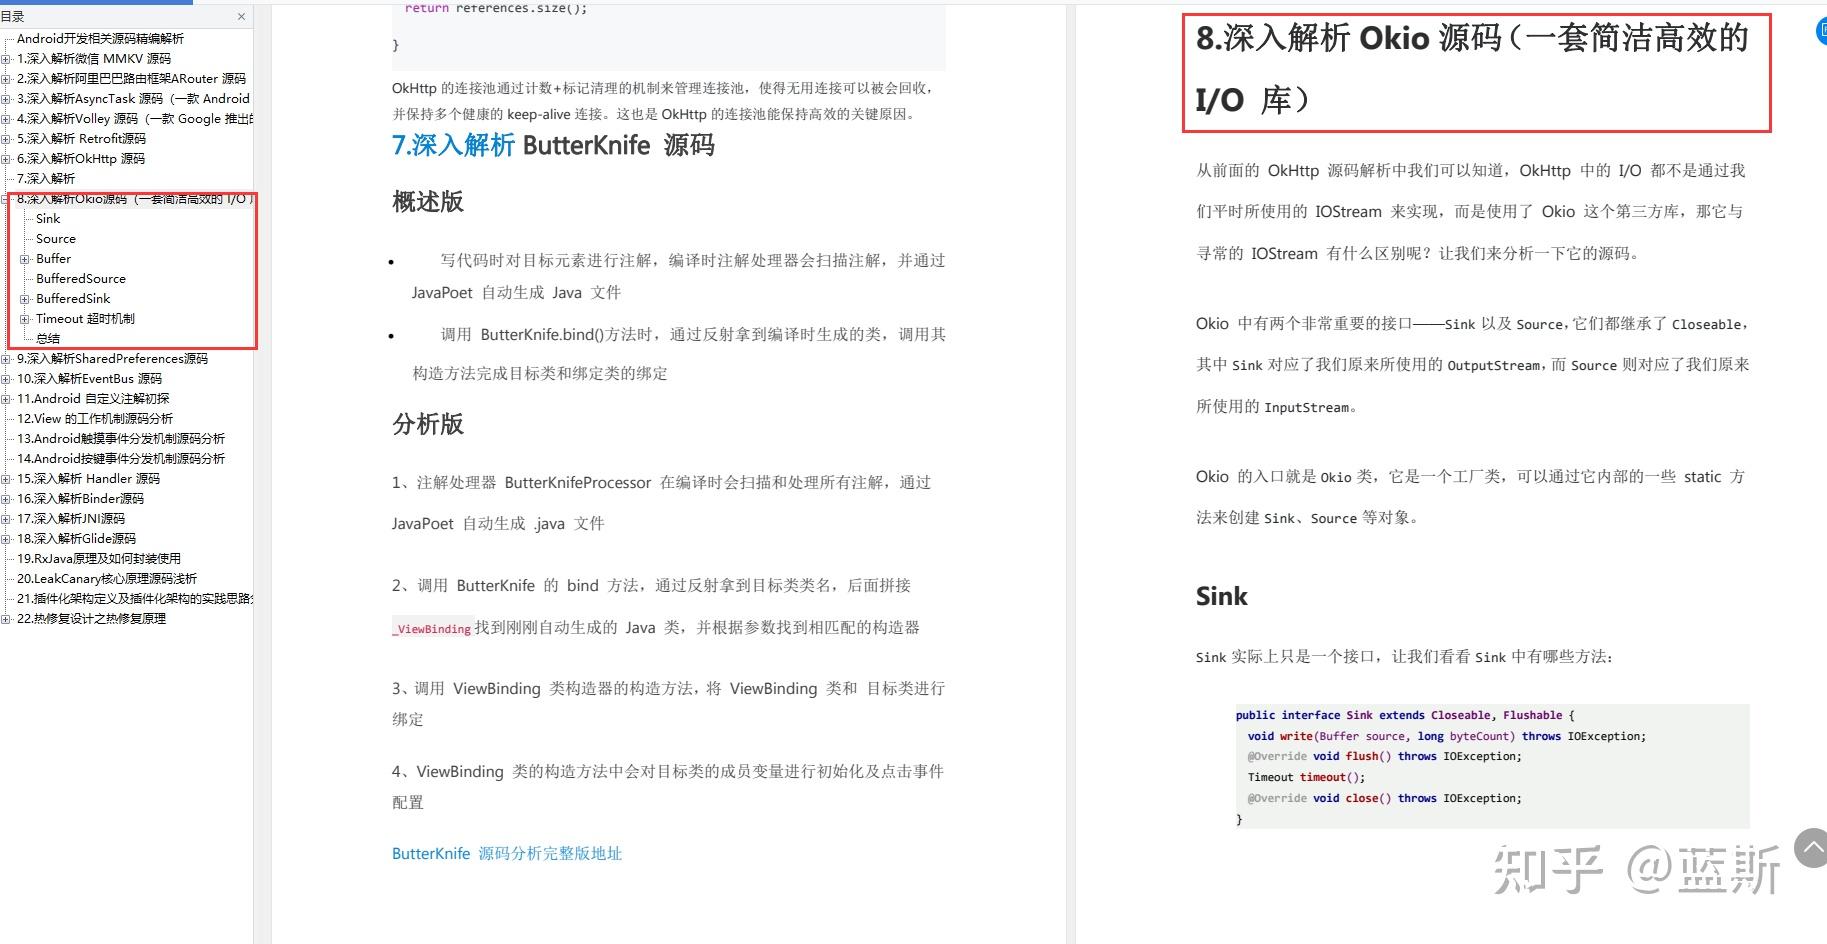Go to Timeout 超时机制 bookmark
This screenshot has width=1827, height=944.
tap(85, 319)
